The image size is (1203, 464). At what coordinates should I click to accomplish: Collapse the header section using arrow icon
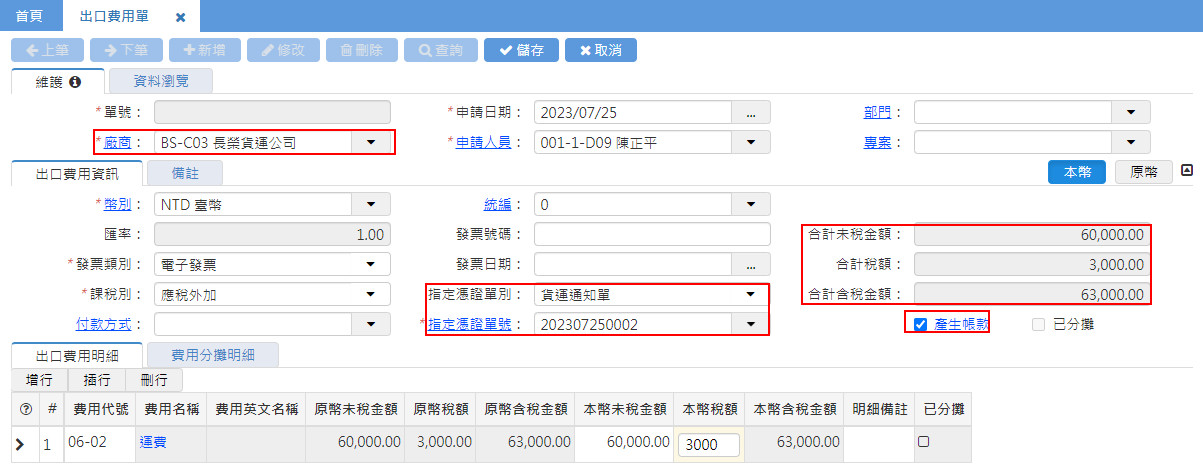[x=1187, y=171]
